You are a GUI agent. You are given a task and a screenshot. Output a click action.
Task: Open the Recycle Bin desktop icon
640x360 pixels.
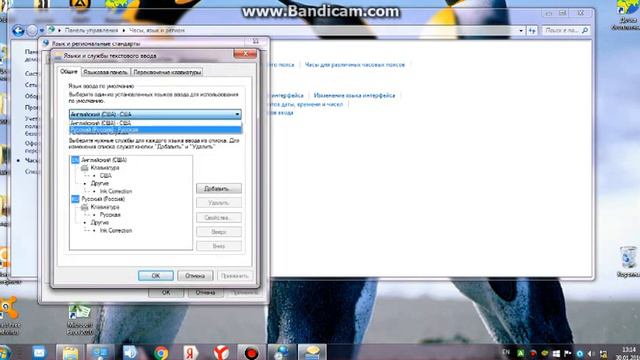628,262
